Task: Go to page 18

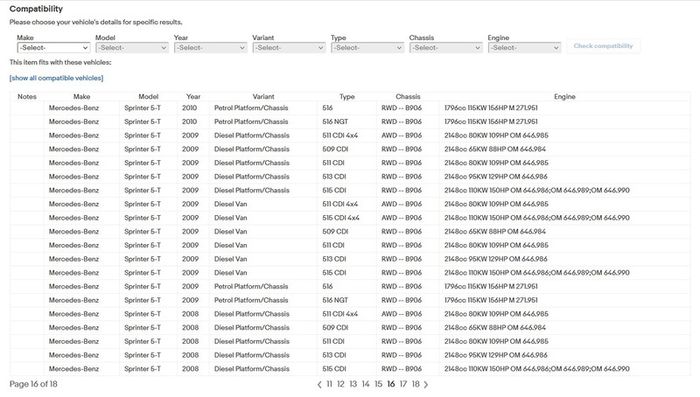Action: click(416, 384)
